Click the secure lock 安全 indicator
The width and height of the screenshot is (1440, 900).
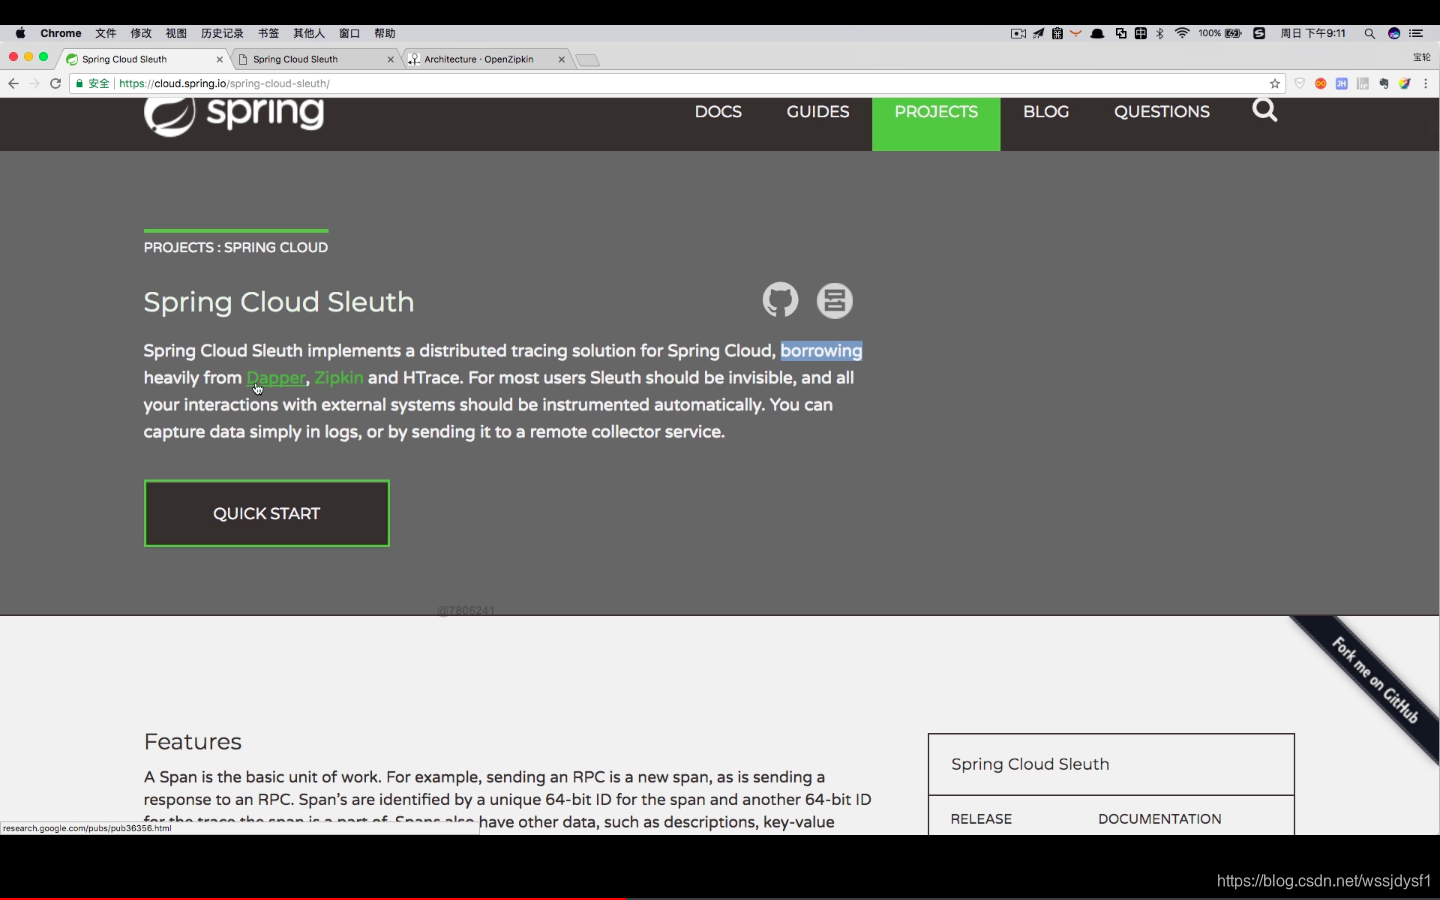click(x=92, y=84)
